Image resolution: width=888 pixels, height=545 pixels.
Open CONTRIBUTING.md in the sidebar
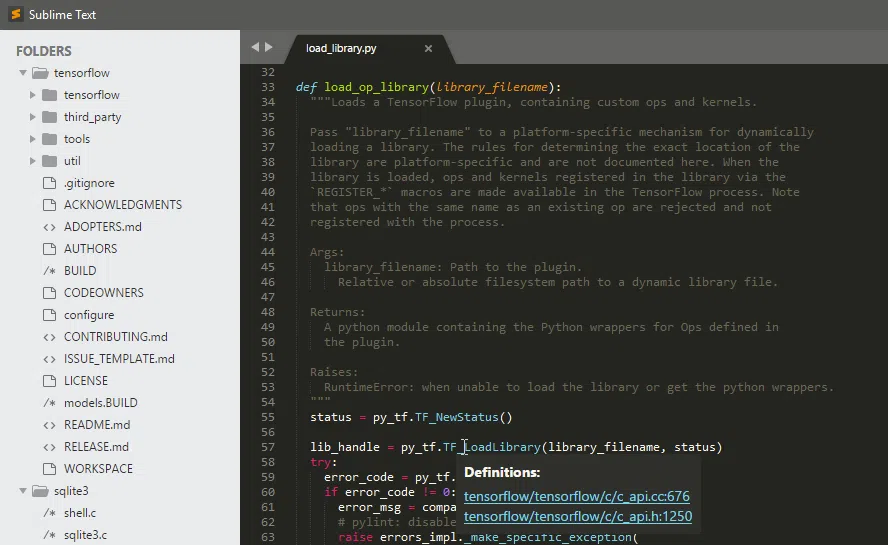pyautogui.click(x=115, y=337)
